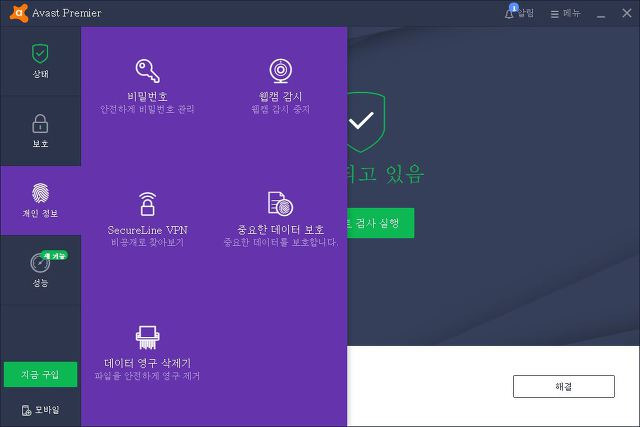
Task: Launch SecureLine VPN wifi lock icon
Action: [x=147, y=204]
